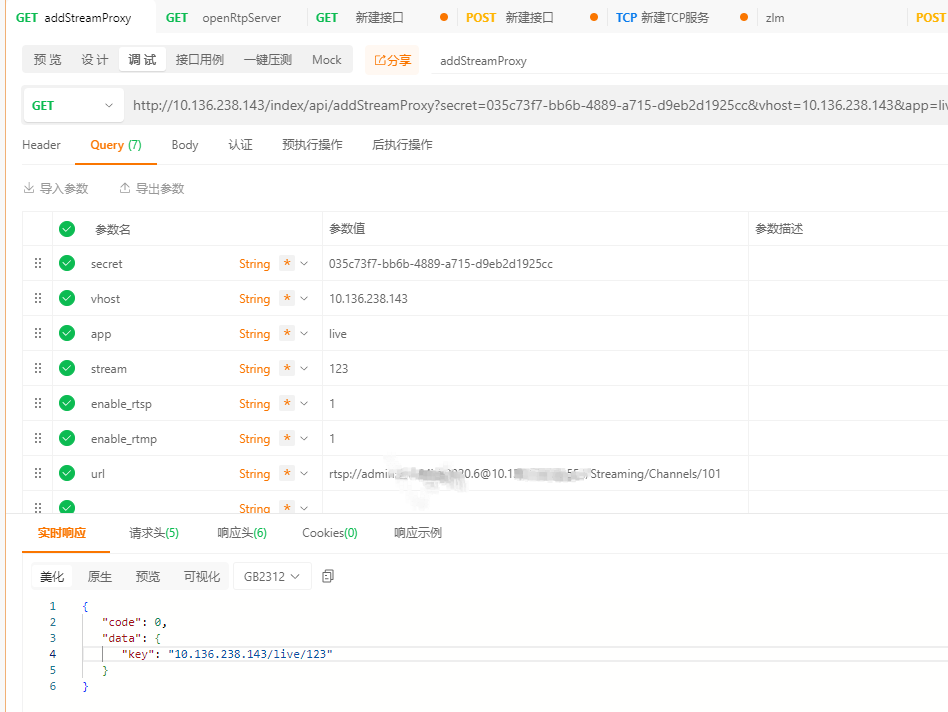
Task: Click the export parameters 导出参数 button
Action: [152, 189]
